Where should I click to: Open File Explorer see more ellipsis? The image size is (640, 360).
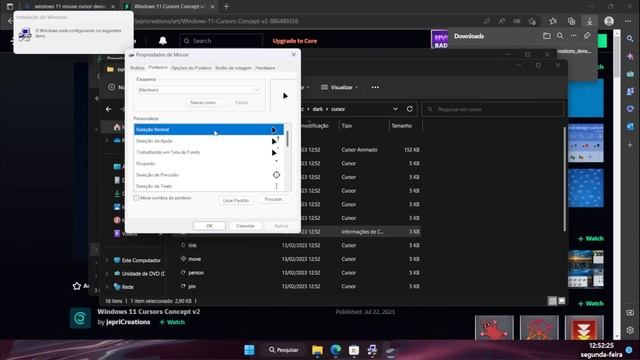375,87
